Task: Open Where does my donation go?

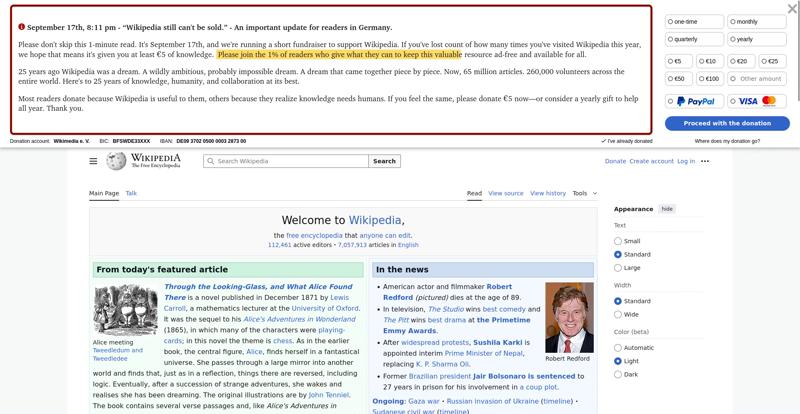Action: pos(727,141)
